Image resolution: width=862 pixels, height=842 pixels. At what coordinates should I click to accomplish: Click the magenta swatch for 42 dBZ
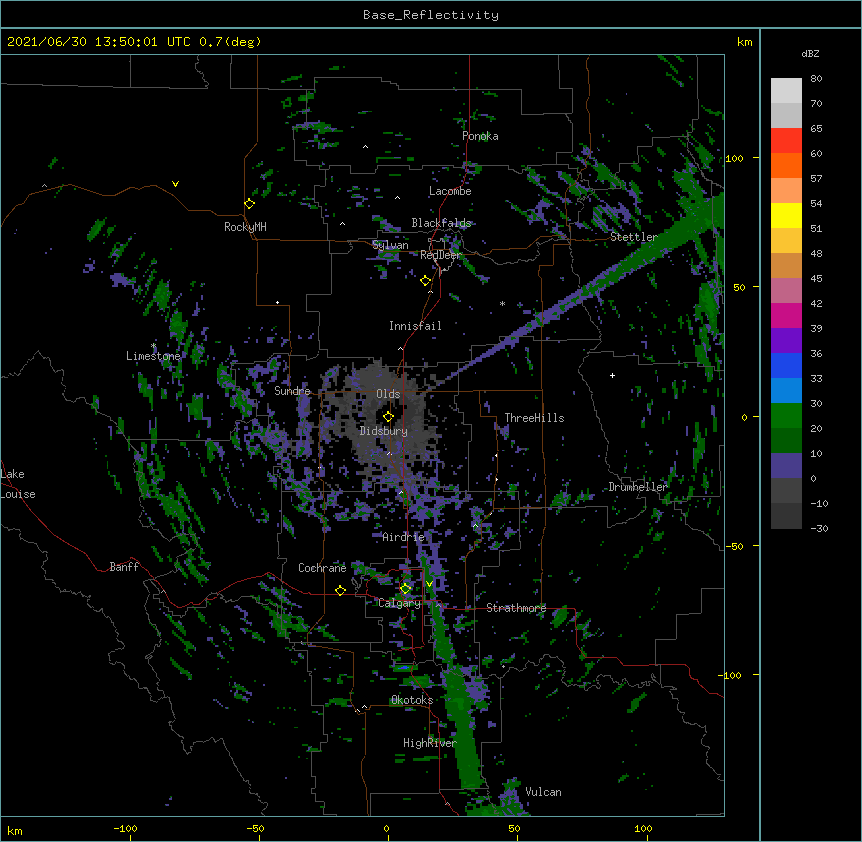(786, 315)
